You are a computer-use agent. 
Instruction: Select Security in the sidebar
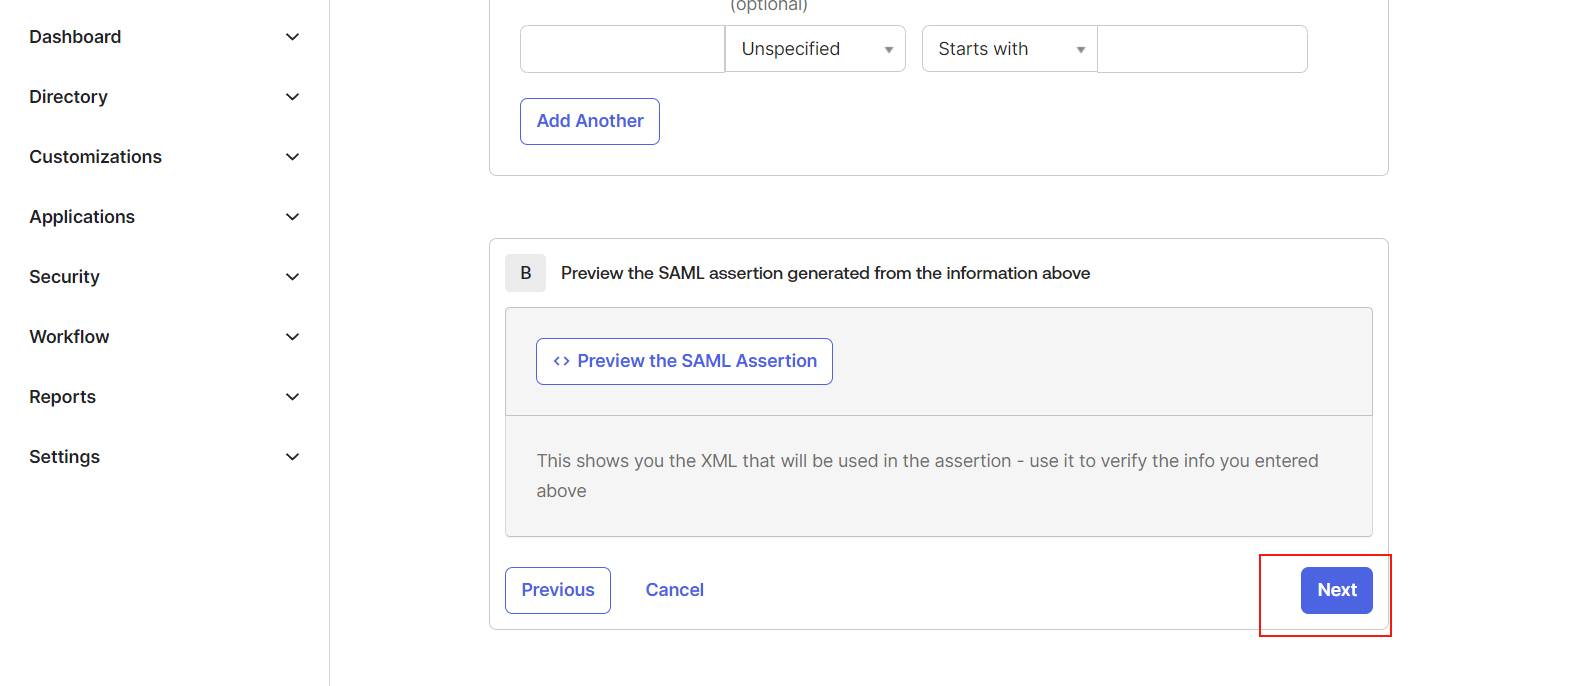(x=64, y=277)
